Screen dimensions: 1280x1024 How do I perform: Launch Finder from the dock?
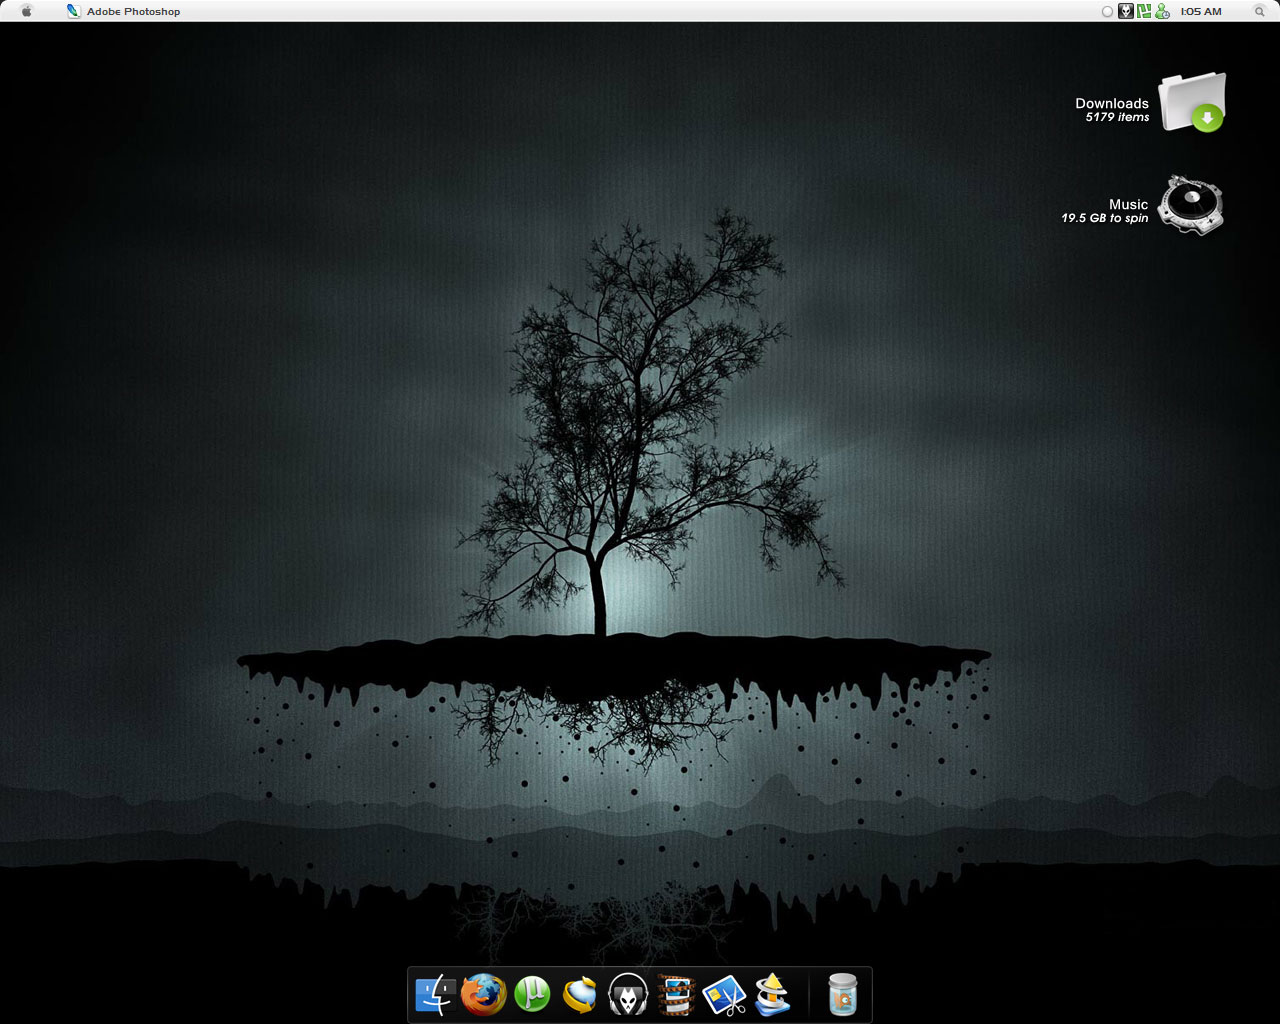click(x=435, y=995)
